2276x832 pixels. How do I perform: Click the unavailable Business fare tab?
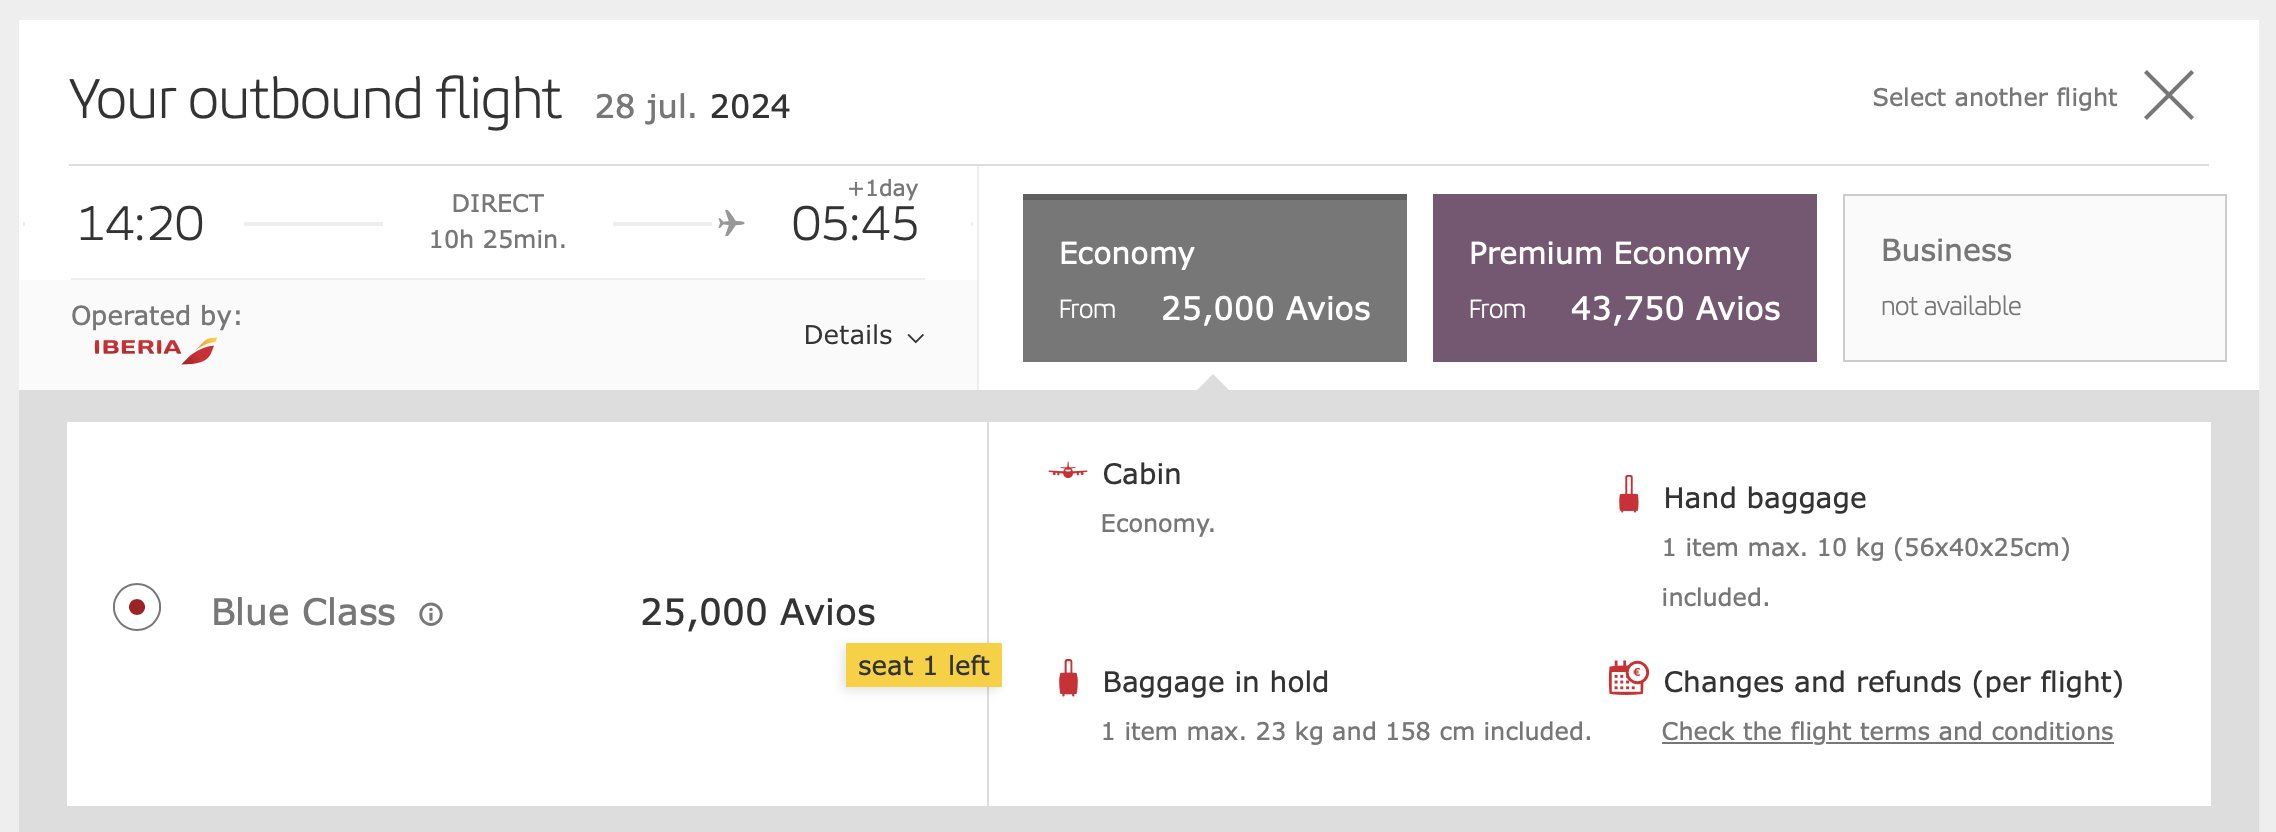click(x=2034, y=278)
